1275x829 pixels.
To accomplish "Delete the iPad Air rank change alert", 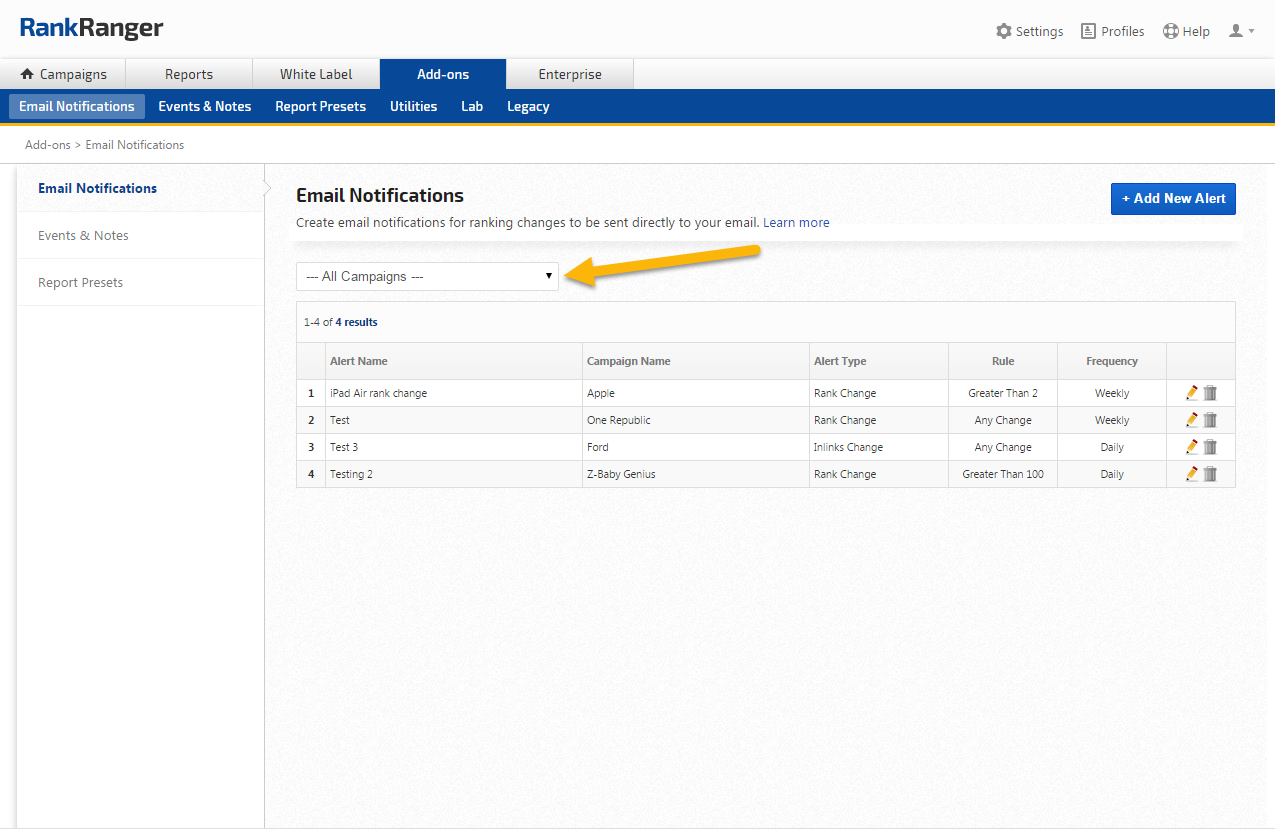I will click(x=1210, y=393).
